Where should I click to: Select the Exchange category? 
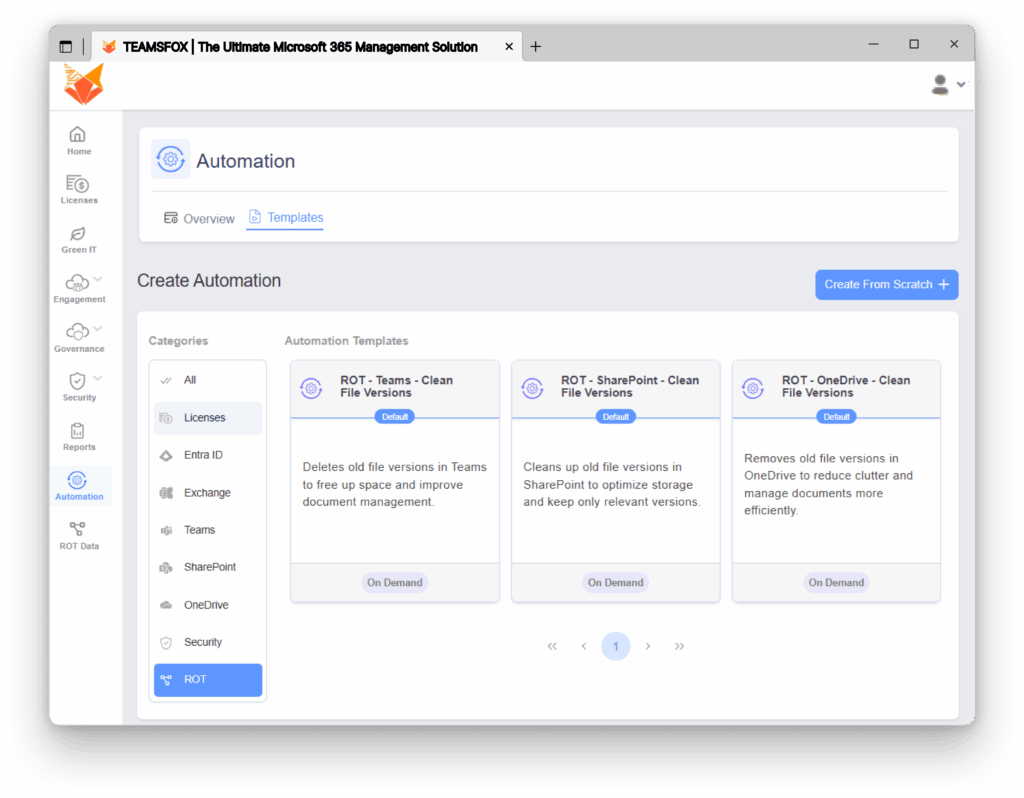point(208,493)
